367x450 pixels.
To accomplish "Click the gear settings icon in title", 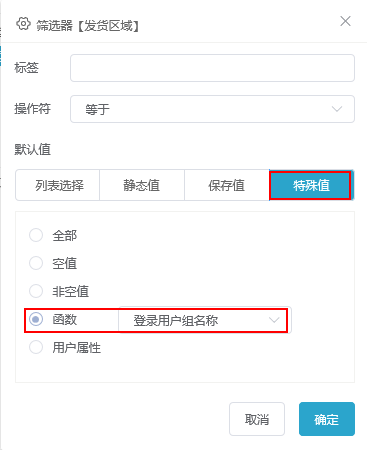I will 23,24.
